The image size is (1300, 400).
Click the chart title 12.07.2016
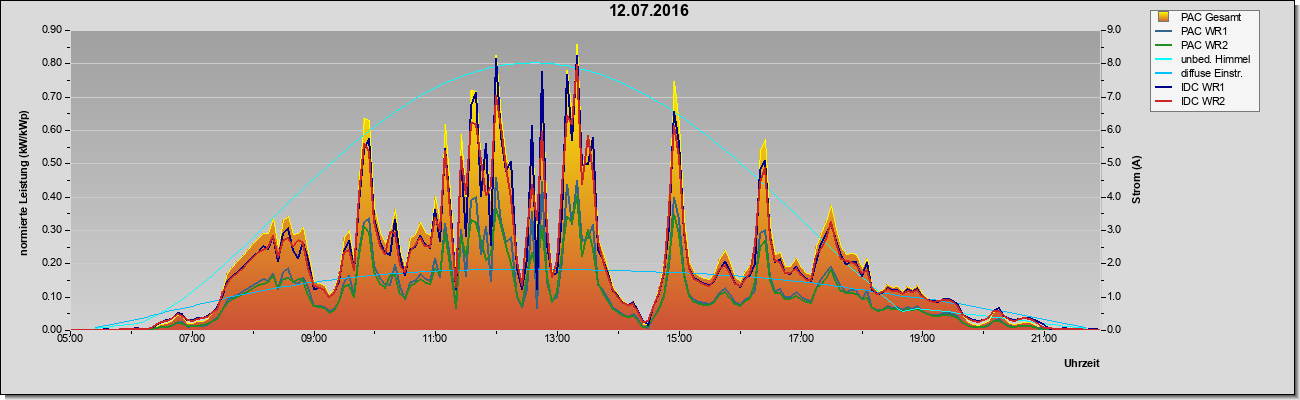tap(650, 12)
